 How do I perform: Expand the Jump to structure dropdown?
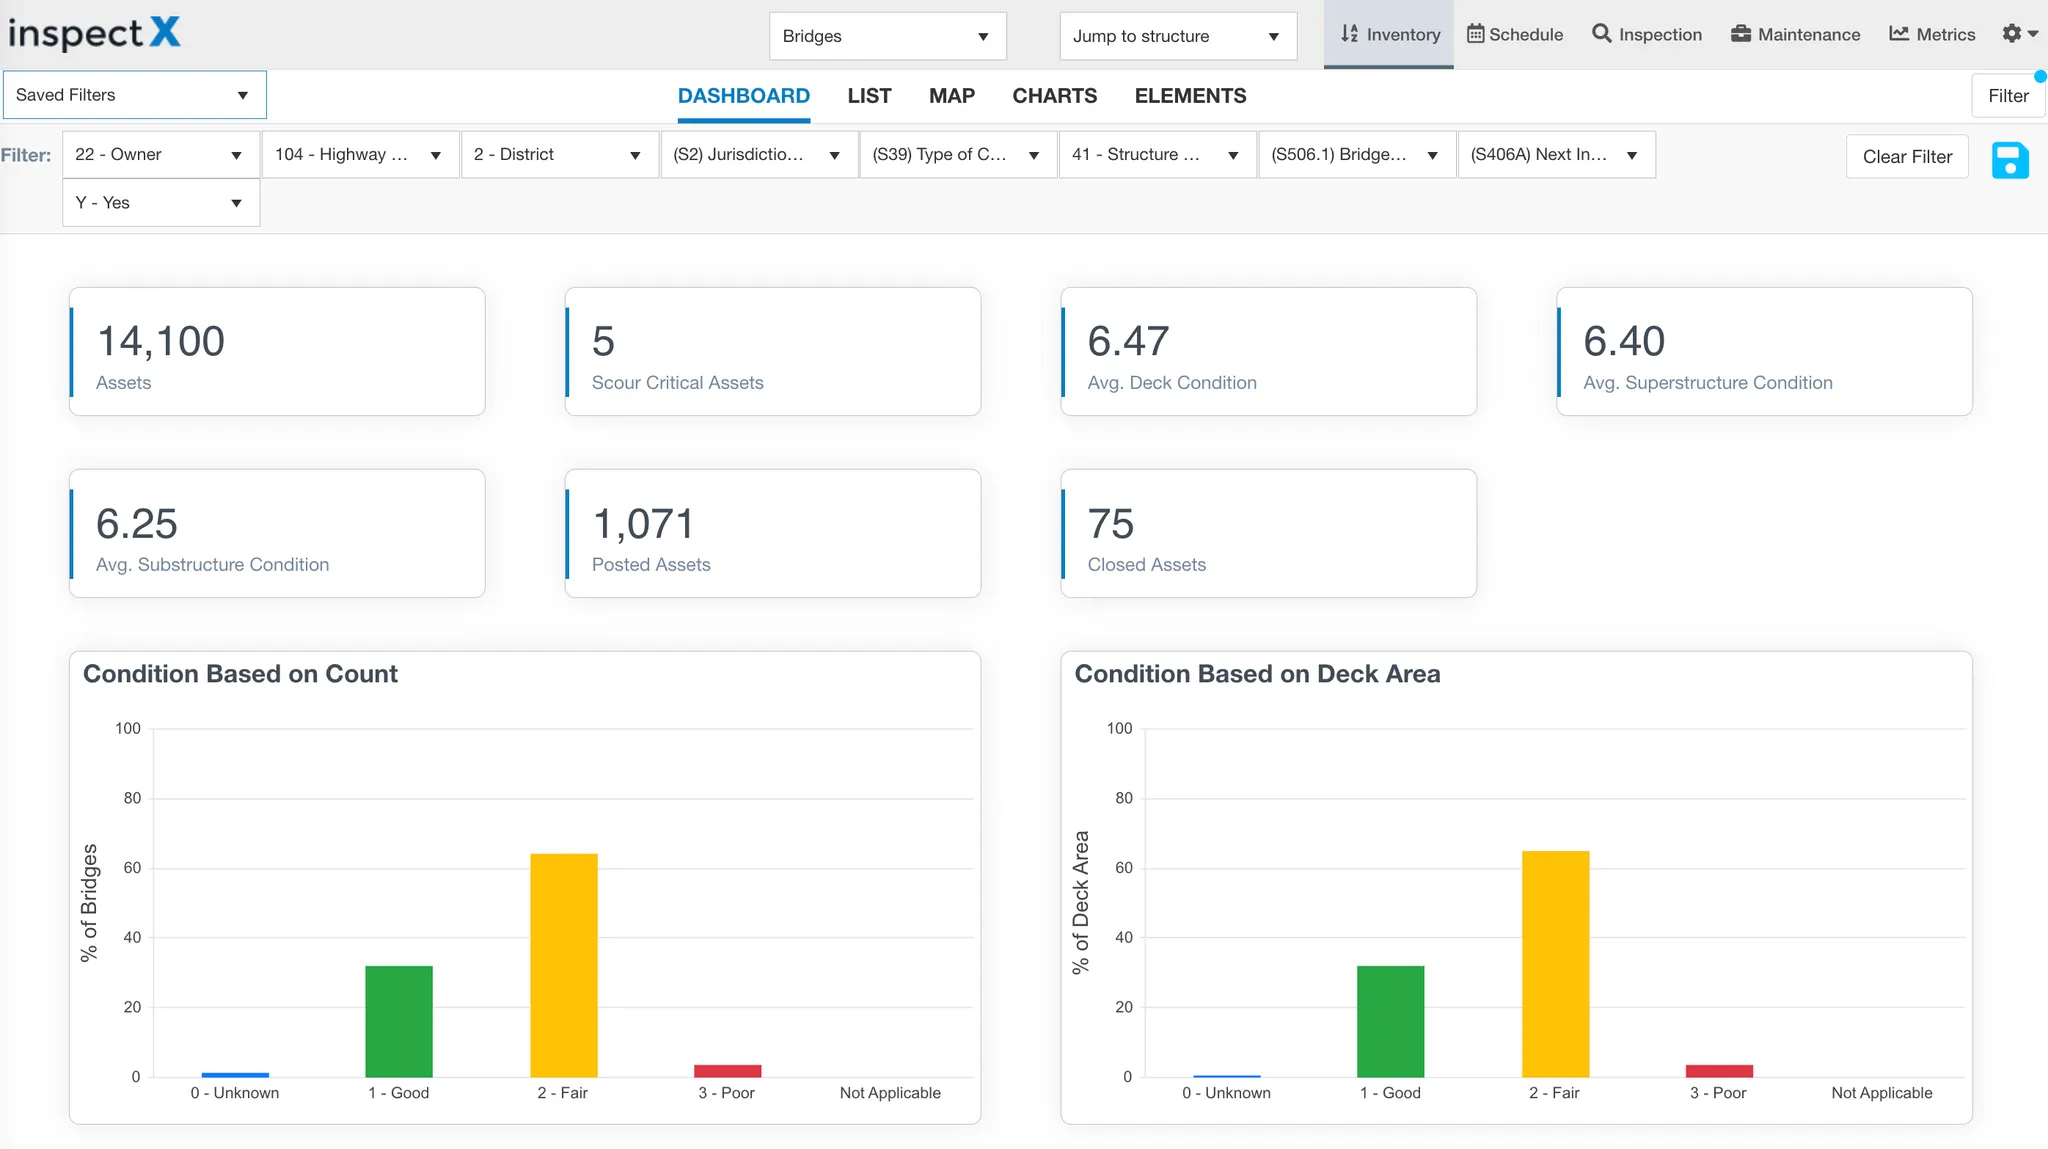pos(1177,36)
